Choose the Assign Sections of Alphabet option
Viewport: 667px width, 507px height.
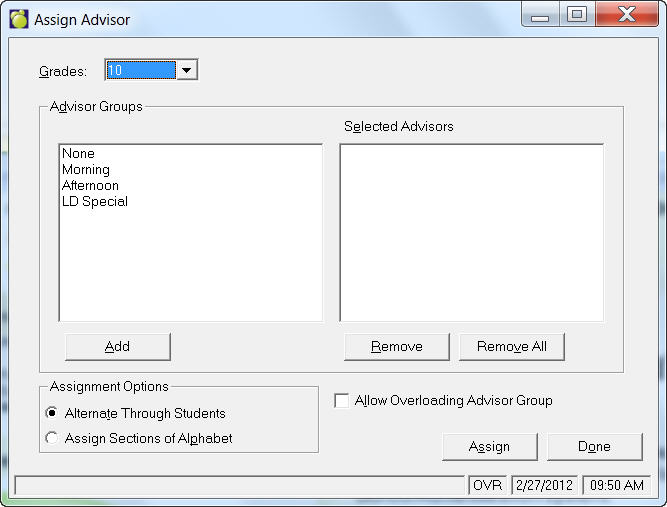coord(52,438)
